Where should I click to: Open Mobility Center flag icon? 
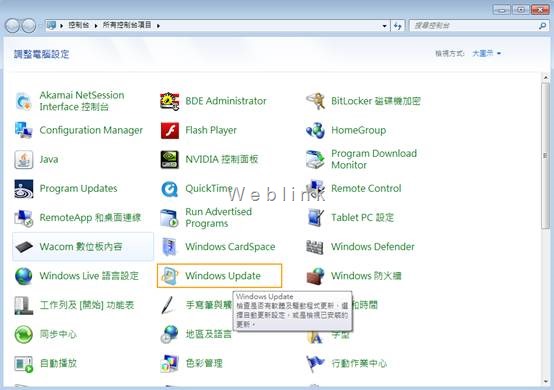pyautogui.click(x=315, y=363)
